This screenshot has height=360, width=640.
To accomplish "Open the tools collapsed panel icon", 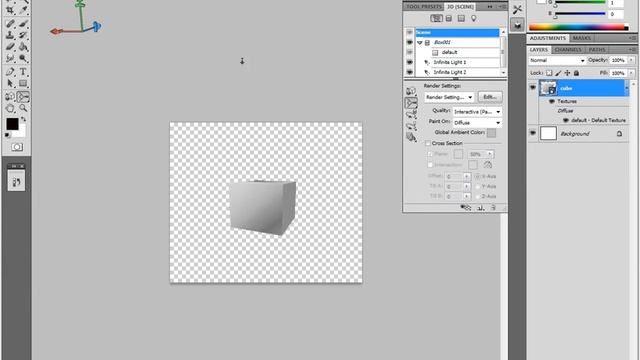I will click(518, 9).
